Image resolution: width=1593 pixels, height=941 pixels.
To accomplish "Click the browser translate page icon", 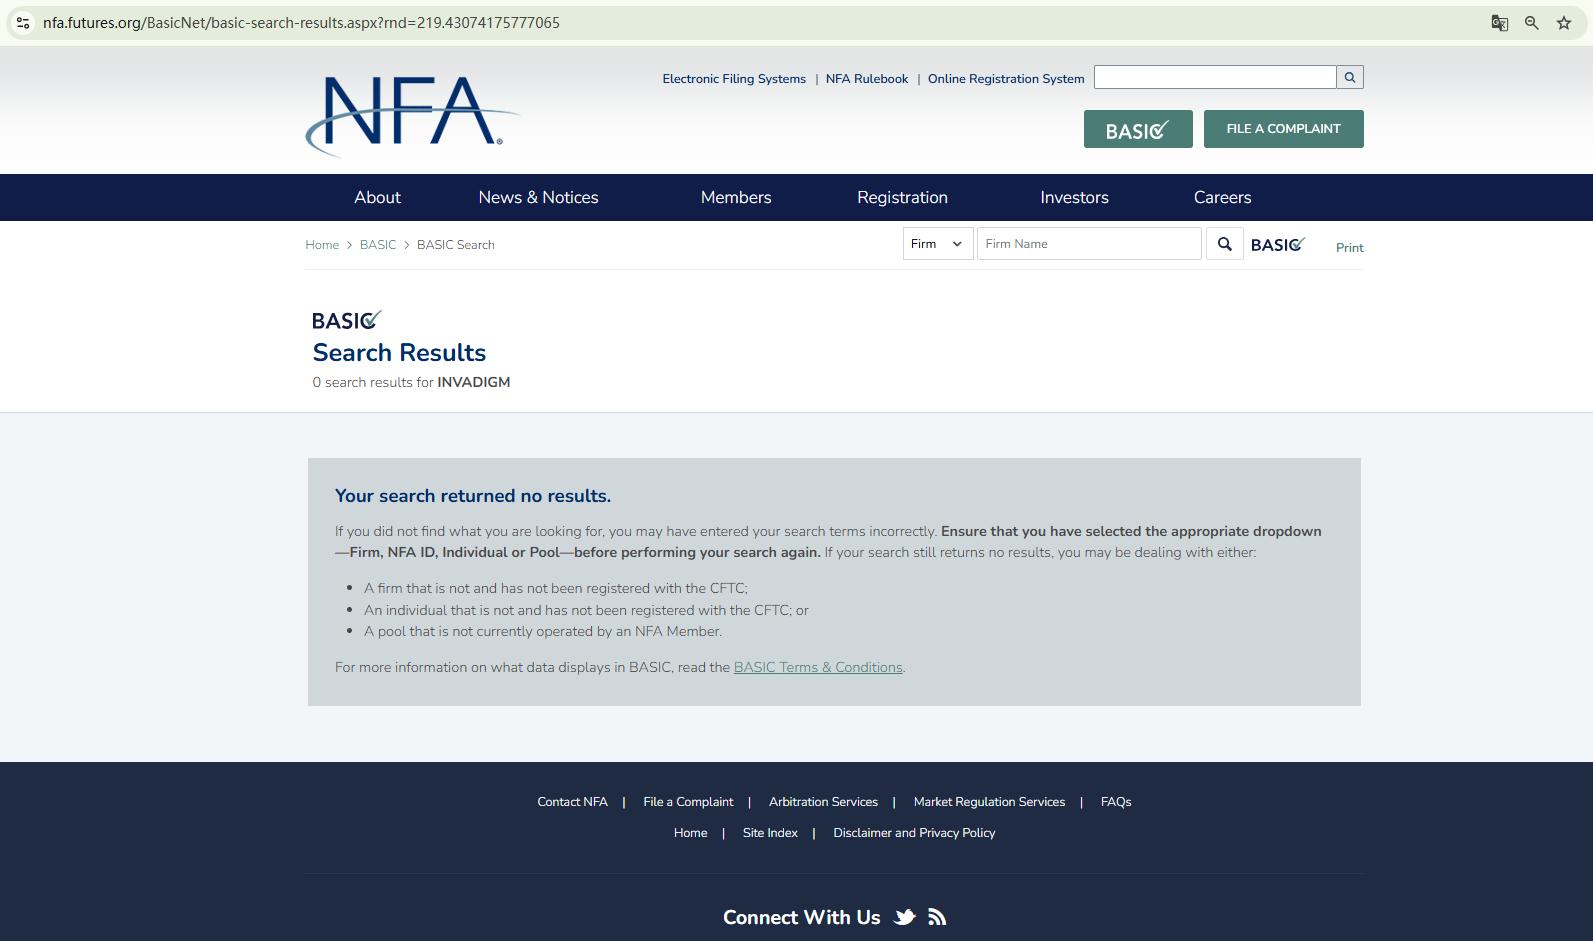I will pyautogui.click(x=1499, y=23).
